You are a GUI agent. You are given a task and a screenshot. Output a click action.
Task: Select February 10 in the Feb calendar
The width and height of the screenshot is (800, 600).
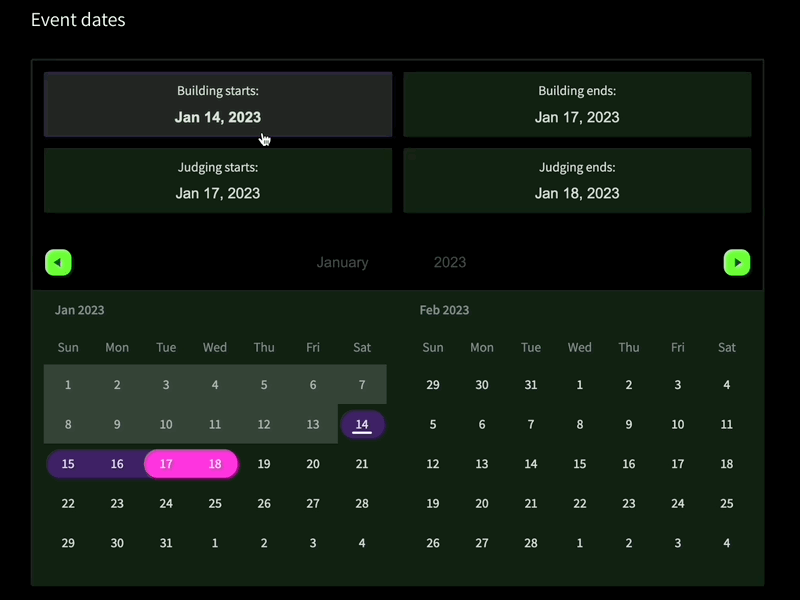[678, 424]
